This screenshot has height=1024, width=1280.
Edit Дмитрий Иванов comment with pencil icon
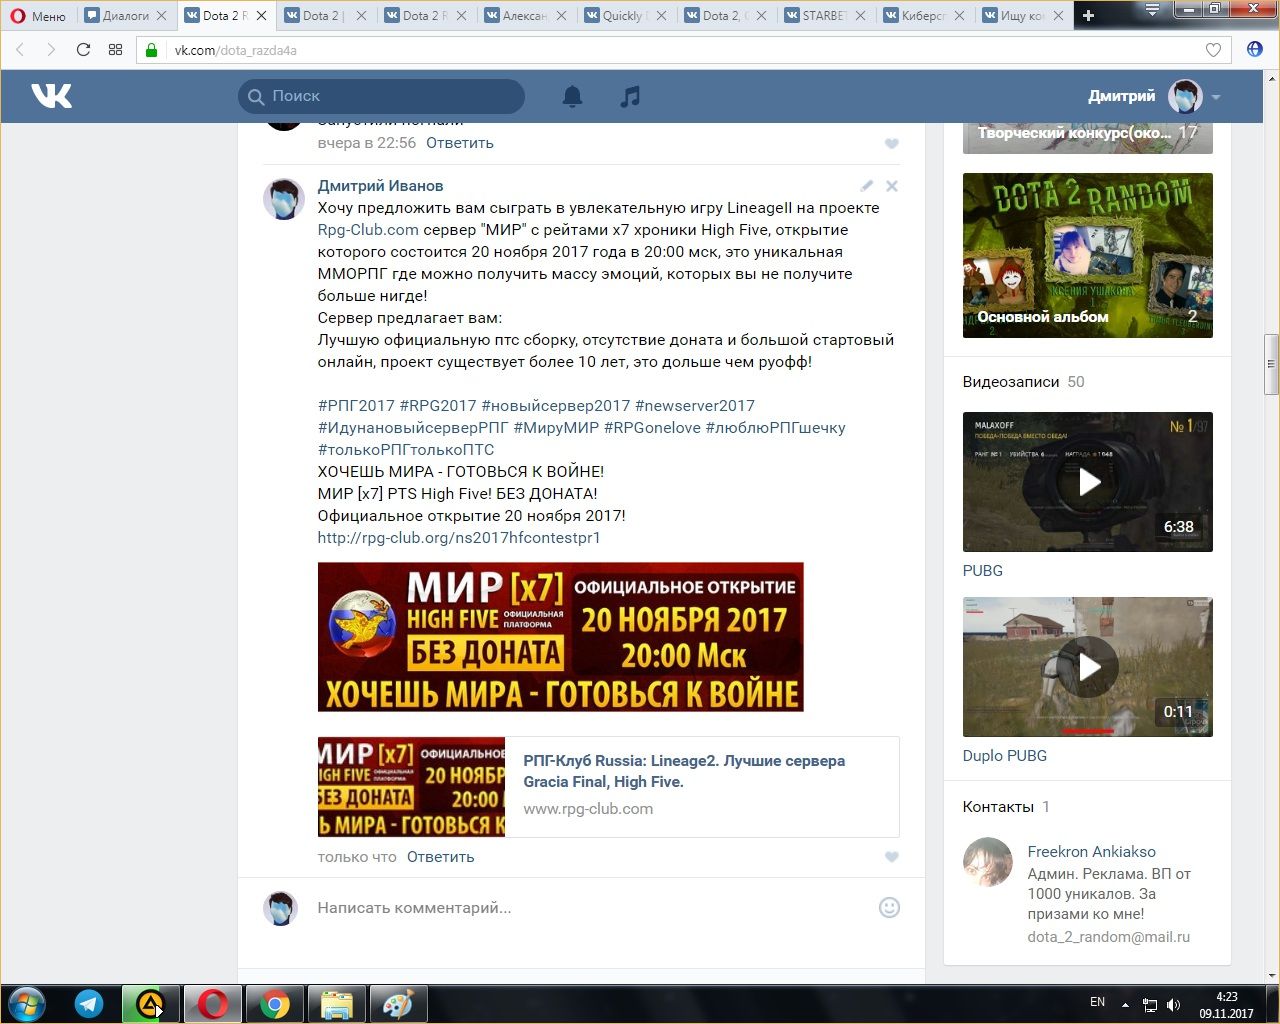tap(867, 186)
